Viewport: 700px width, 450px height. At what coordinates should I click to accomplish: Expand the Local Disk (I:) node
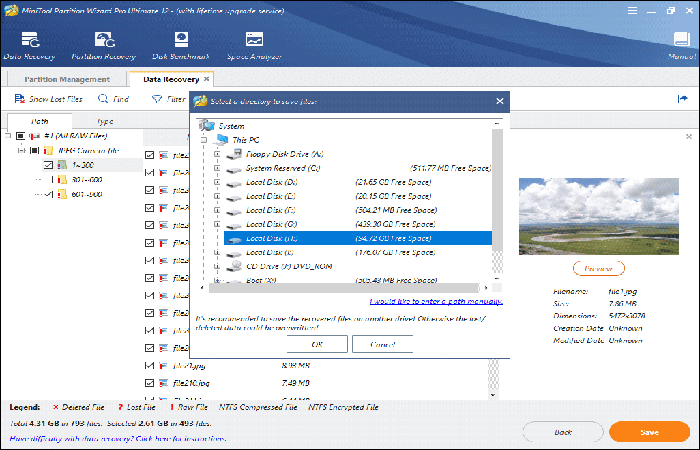point(217,252)
